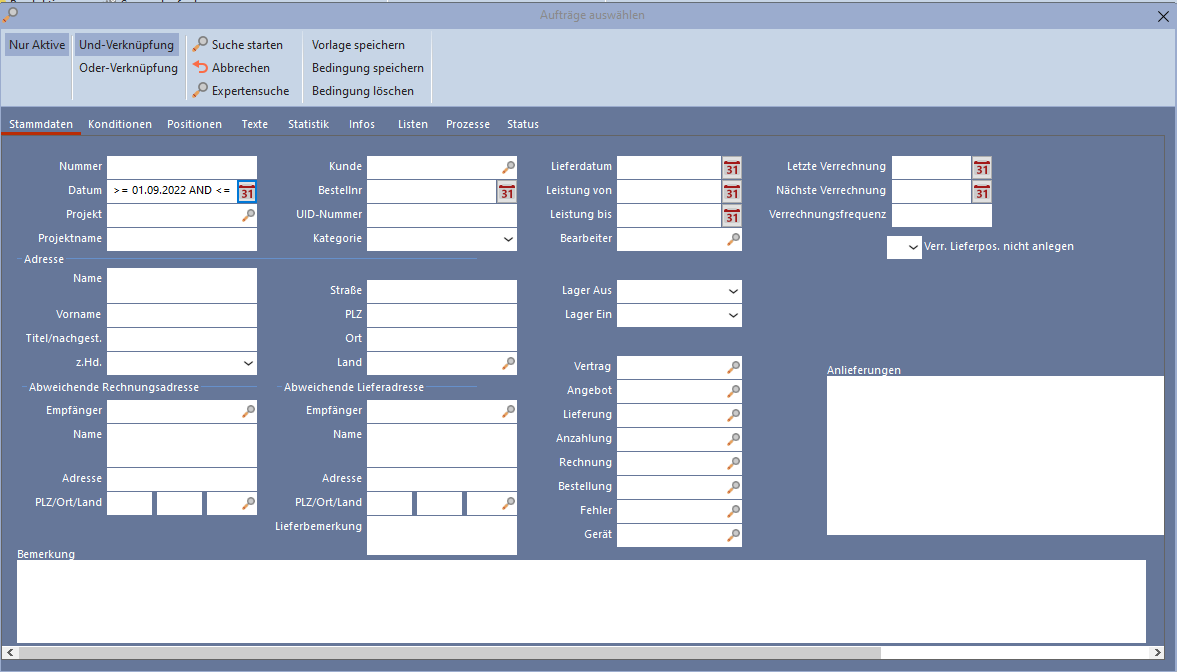This screenshot has width=1177, height=672.
Task: Enable Oder-Verknüpfung search mode
Action: (128, 68)
